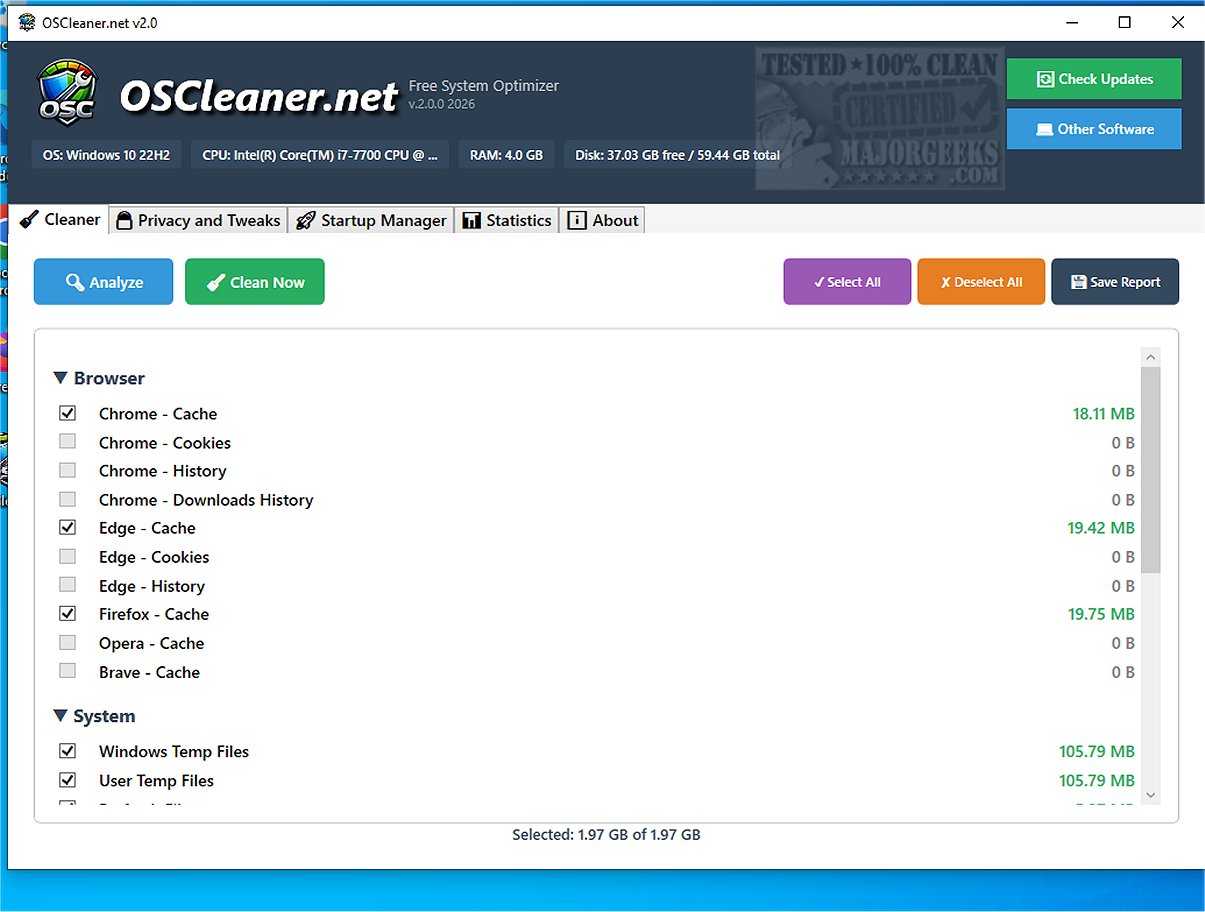Click the Other Software button
The image size is (1205, 912).
click(x=1094, y=129)
